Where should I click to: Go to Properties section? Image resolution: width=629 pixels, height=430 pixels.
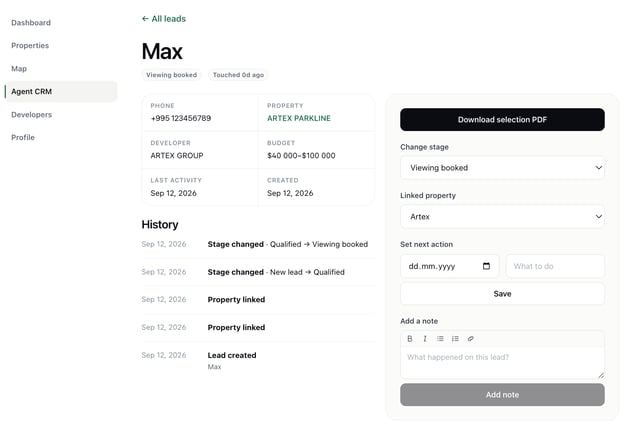coord(30,46)
